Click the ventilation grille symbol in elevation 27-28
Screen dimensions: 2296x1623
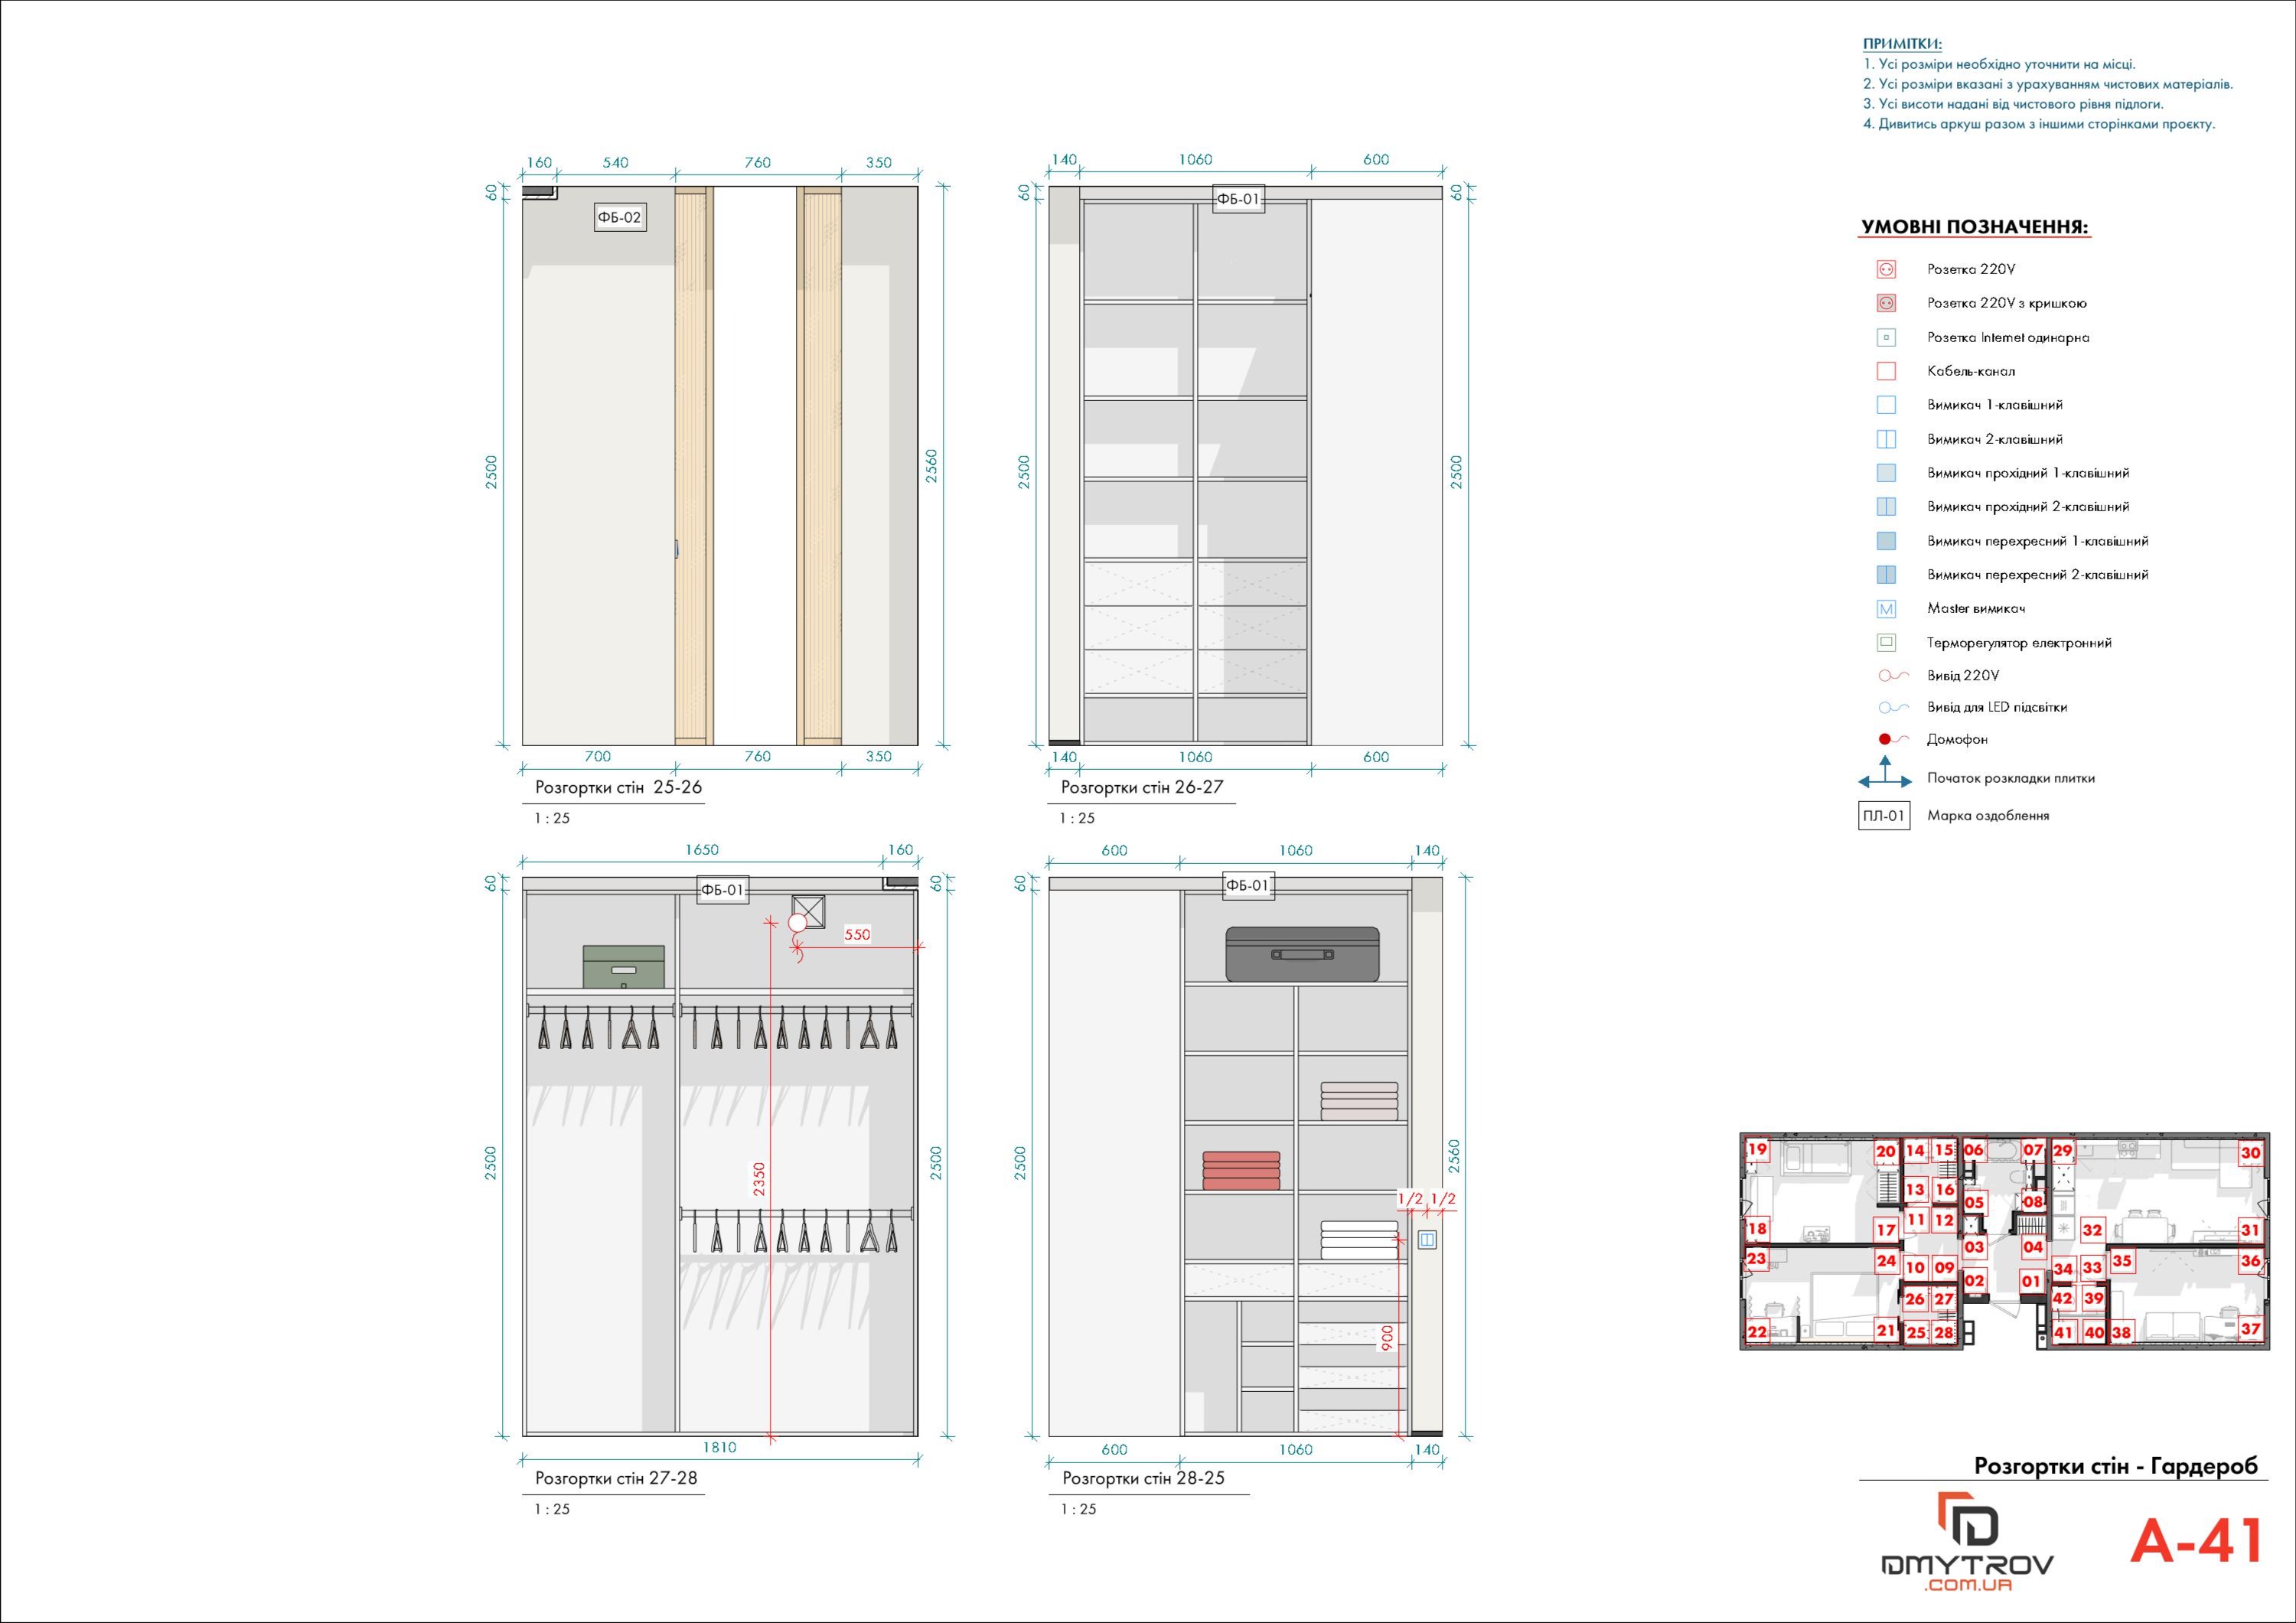808,909
